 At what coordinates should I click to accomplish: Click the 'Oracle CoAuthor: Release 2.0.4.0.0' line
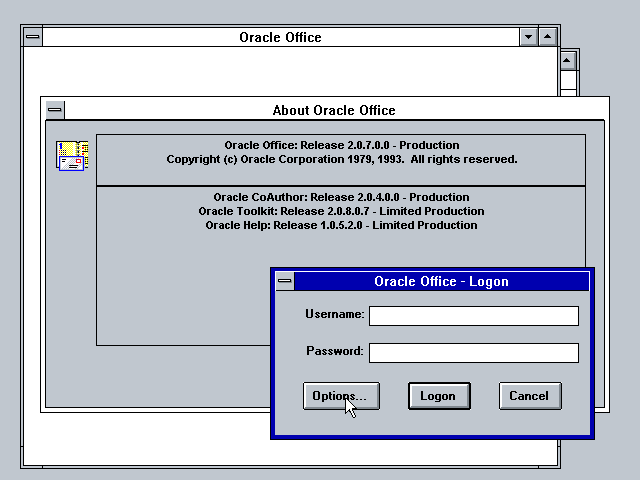(341, 197)
